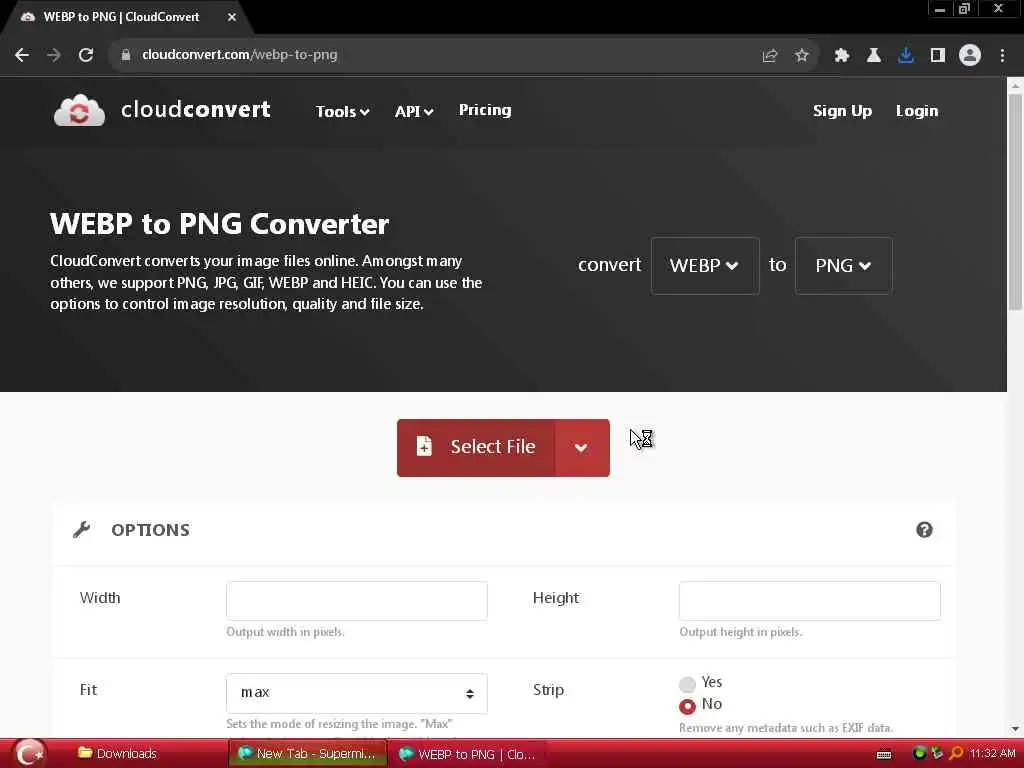Image resolution: width=1024 pixels, height=768 pixels.
Task: Click the Chrome Labs flask icon
Action: [x=873, y=56]
